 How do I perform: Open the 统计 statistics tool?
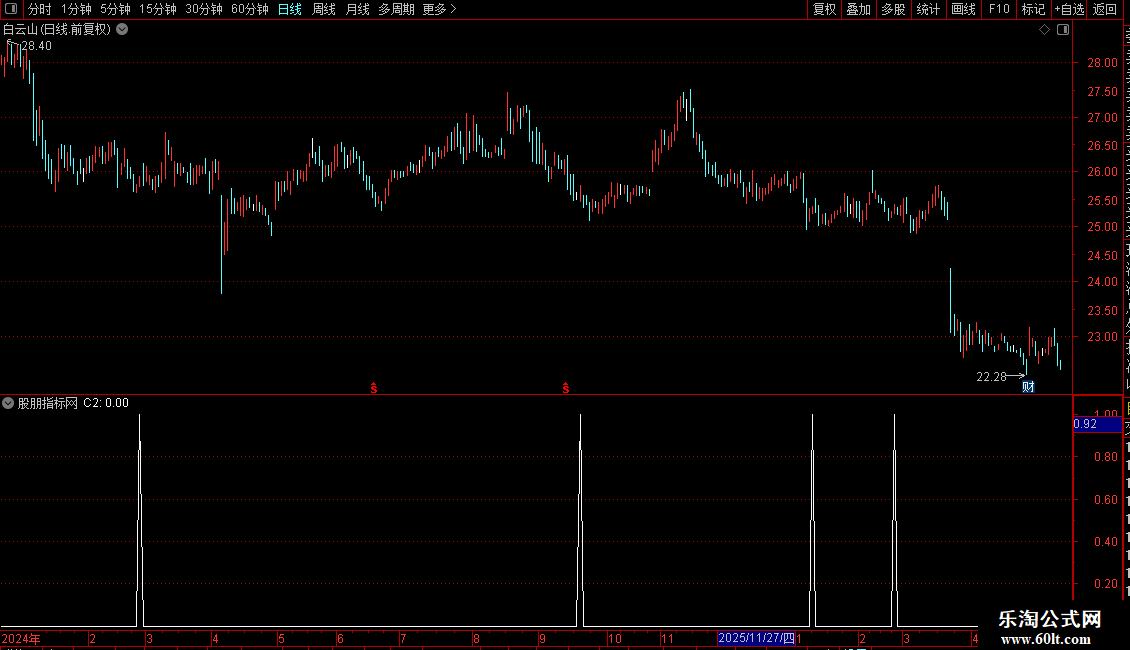[x=928, y=9]
